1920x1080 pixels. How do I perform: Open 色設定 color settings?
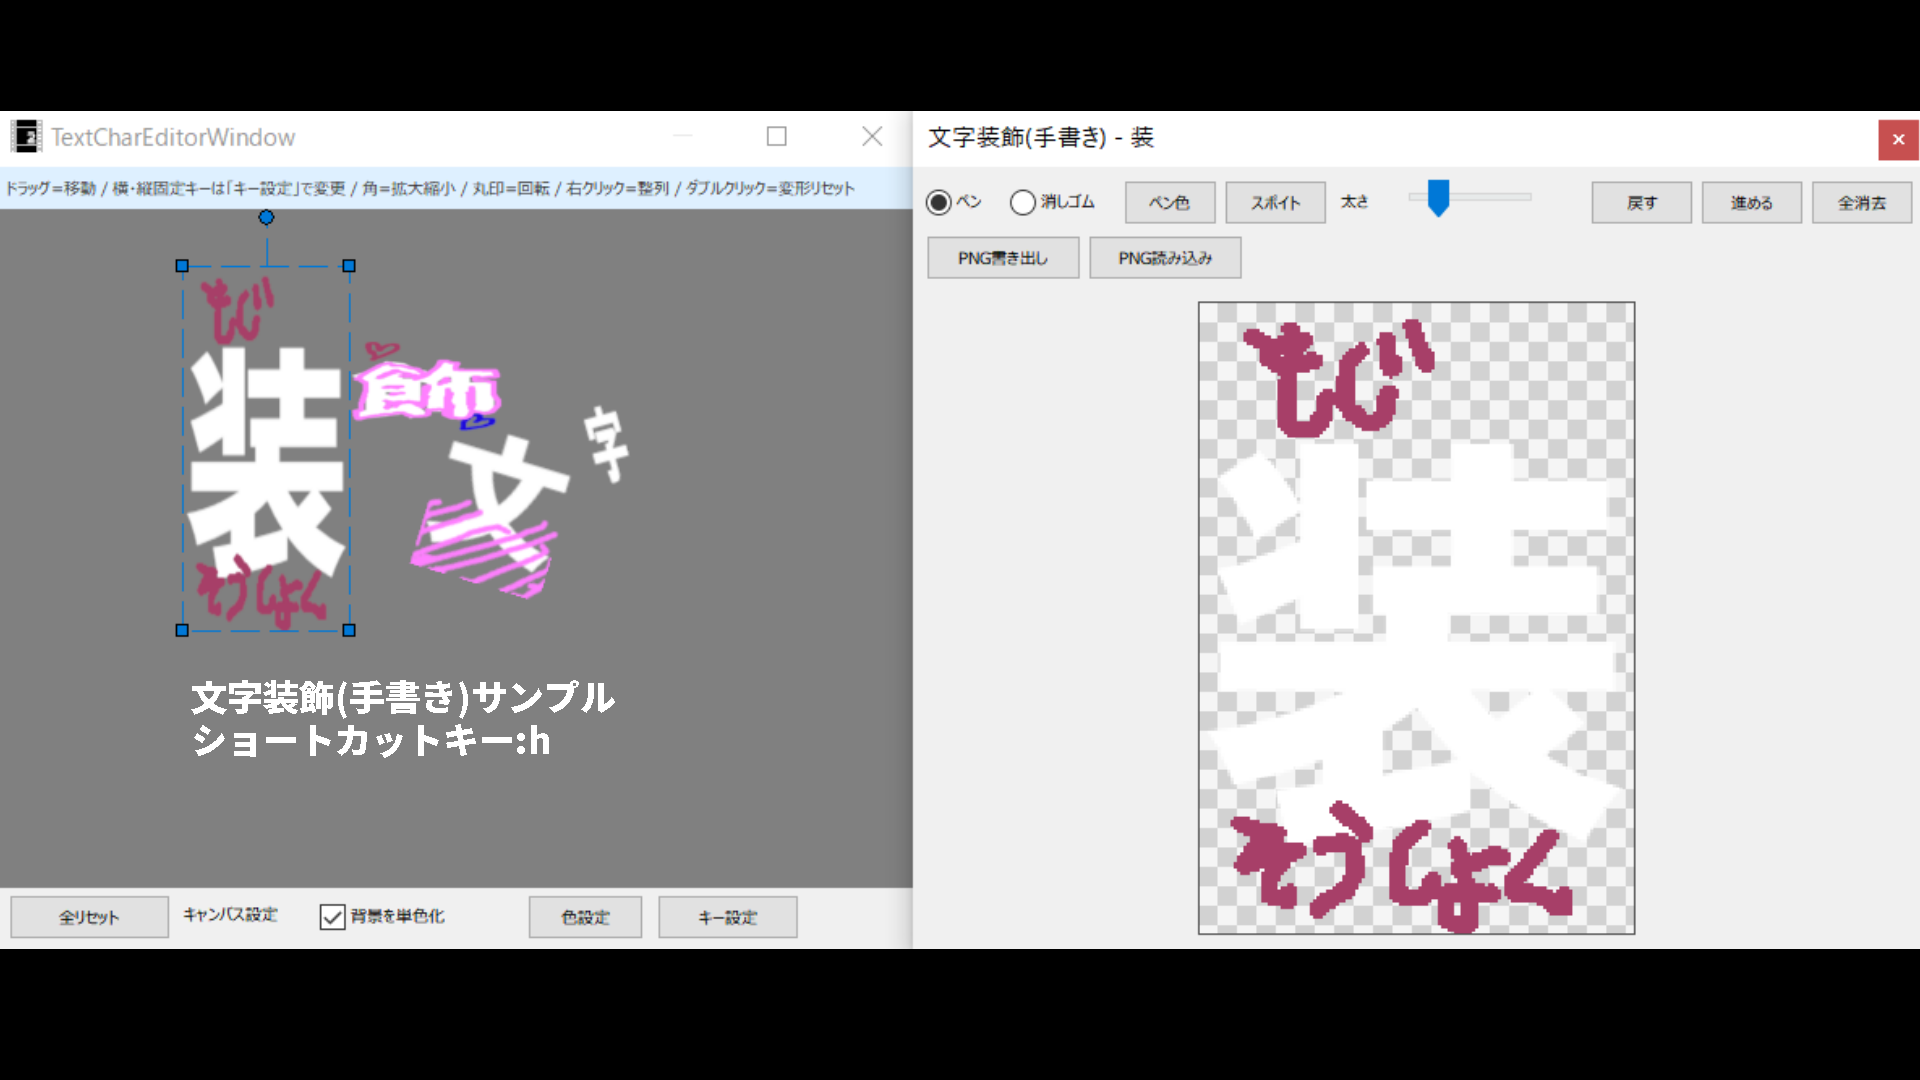[585, 917]
